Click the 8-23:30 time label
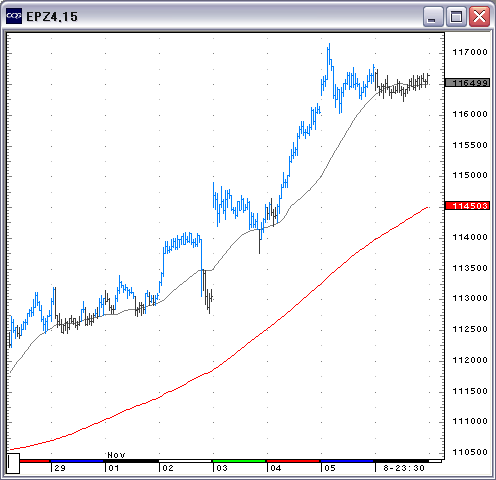Viewport: 496px width, 480px height. 404,468
